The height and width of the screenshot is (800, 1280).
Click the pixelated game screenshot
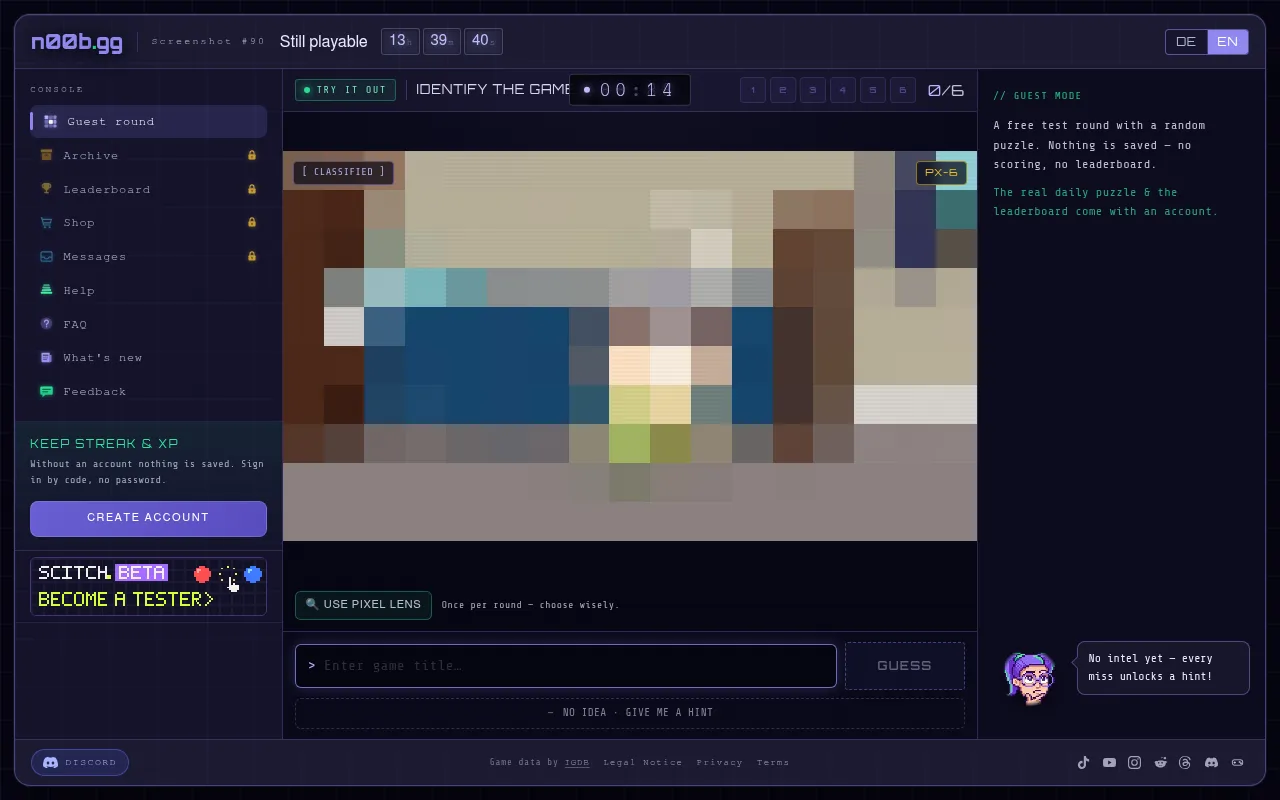pos(630,346)
